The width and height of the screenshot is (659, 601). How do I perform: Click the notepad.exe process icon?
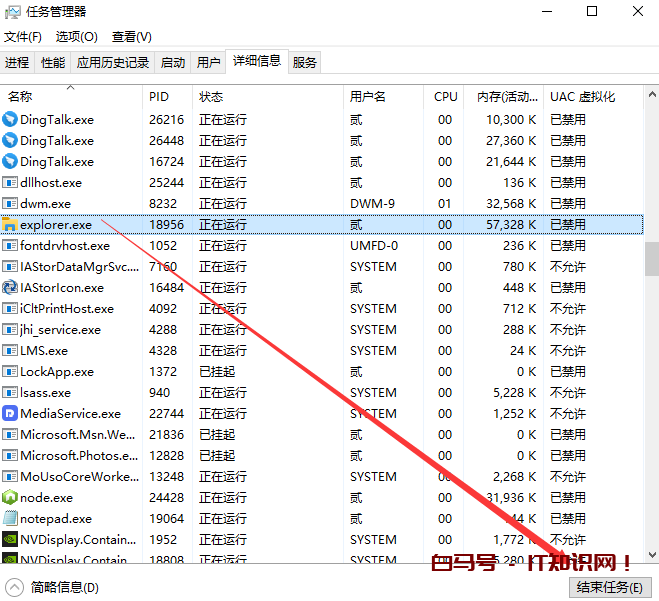pyautogui.click(x=10, y=519)
